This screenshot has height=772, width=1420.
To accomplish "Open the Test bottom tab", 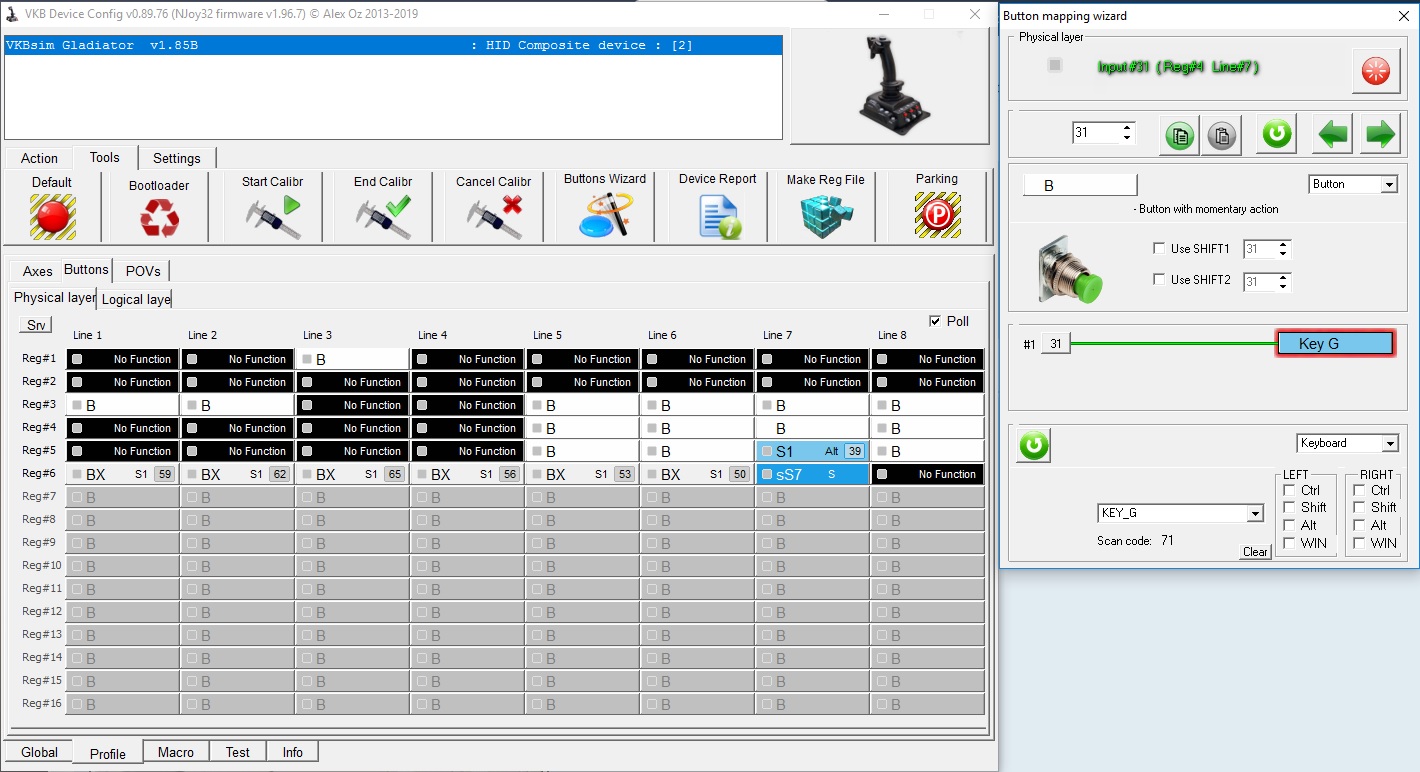I will (x=238, y=752).
